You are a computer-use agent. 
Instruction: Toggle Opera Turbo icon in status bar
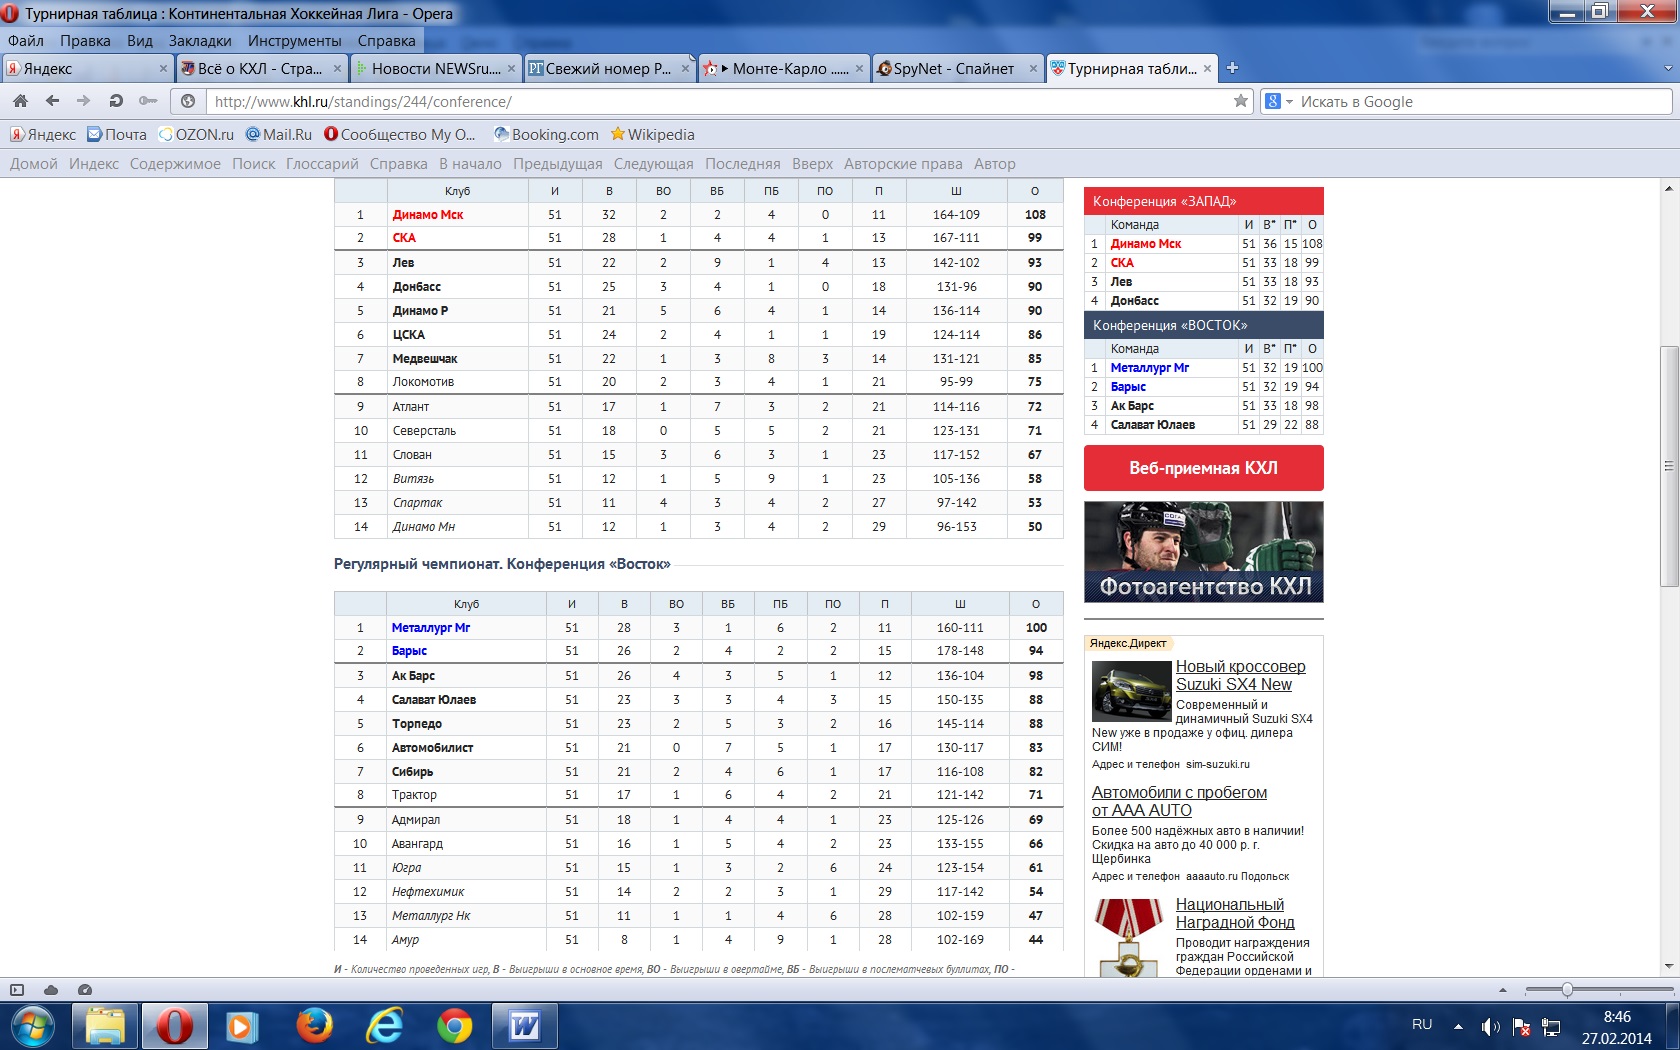click(x=85, y=990)
